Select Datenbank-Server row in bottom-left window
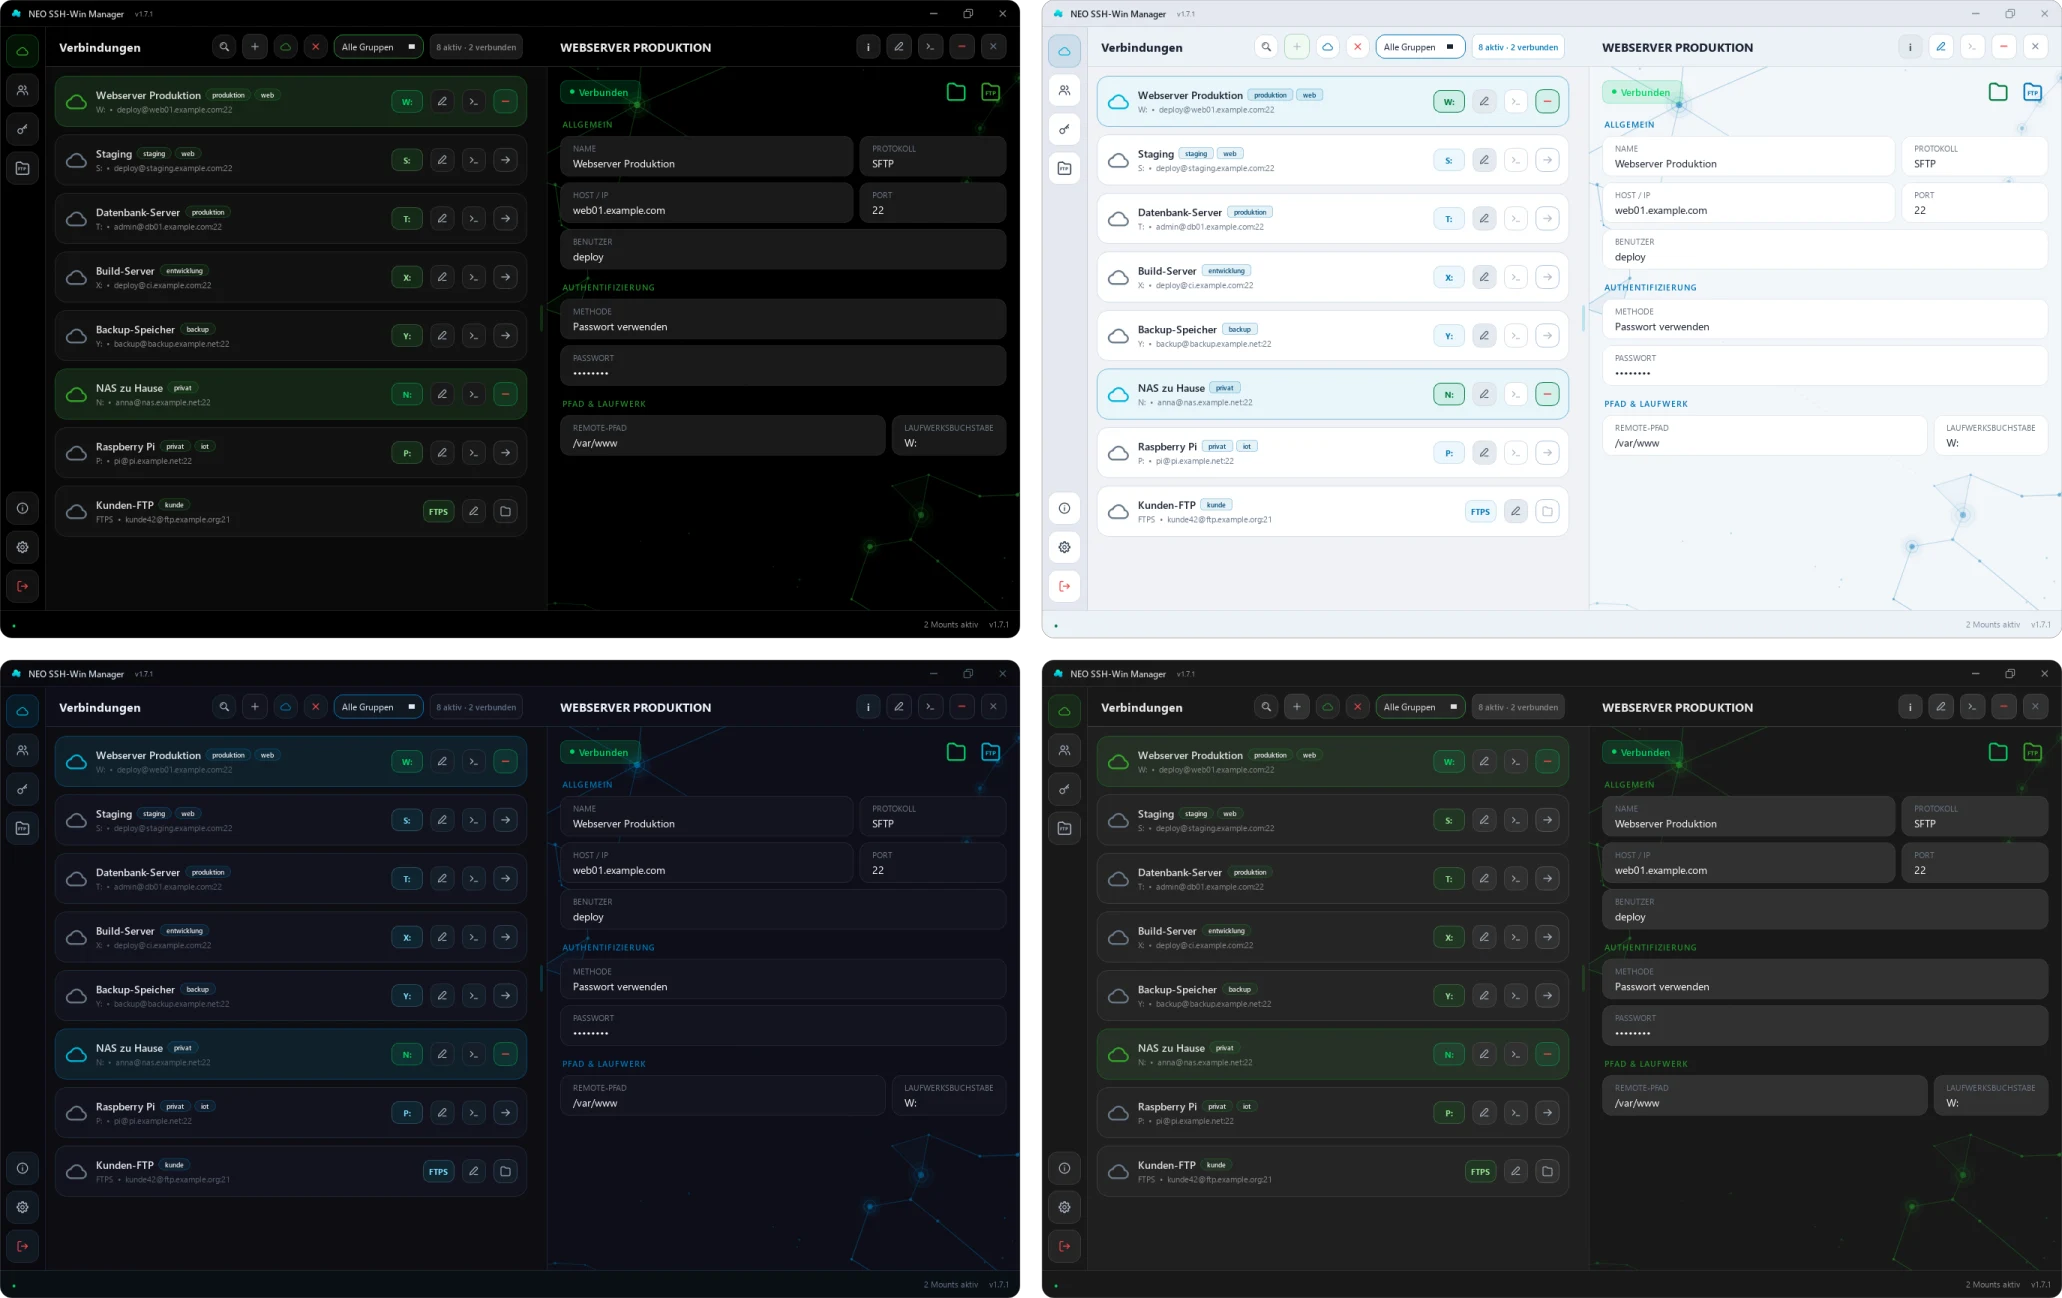 [290, 879]
